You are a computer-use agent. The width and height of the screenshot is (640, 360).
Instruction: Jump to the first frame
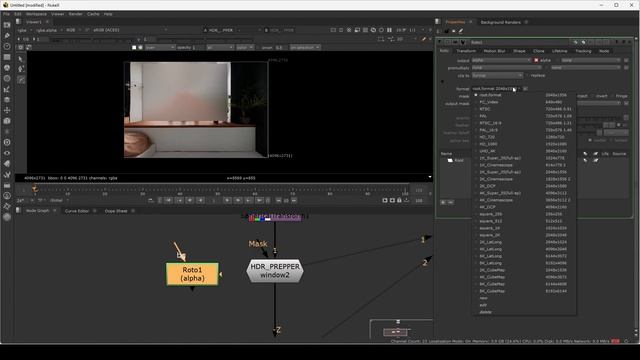(x=168, y=200)
